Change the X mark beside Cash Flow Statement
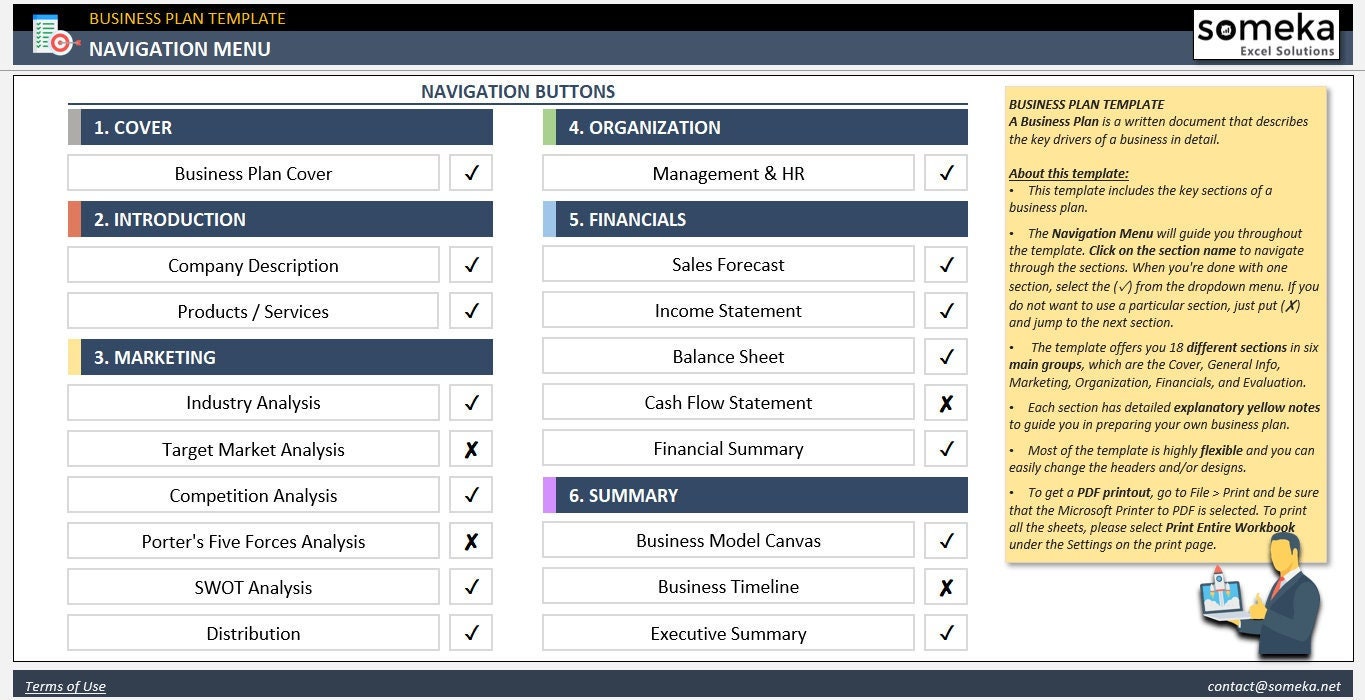 click(x=944, y=402)
